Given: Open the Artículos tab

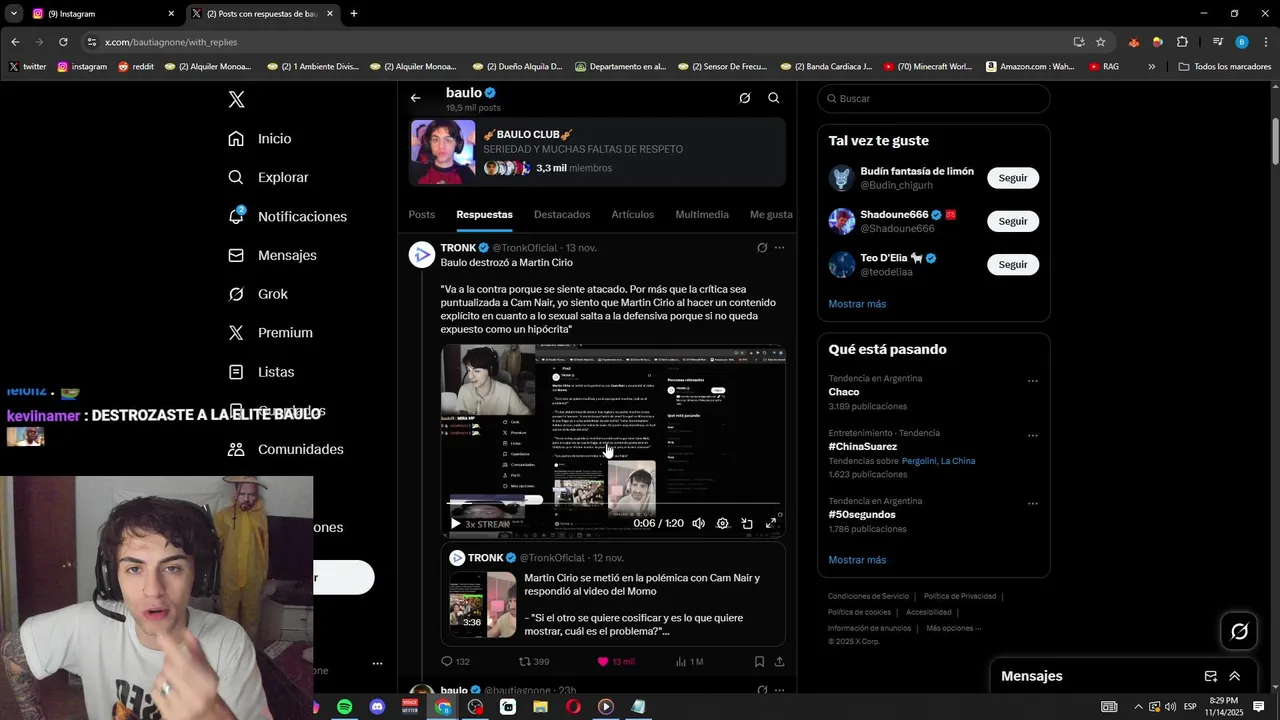Looking at the screenshot, I should tap(633, 215).
